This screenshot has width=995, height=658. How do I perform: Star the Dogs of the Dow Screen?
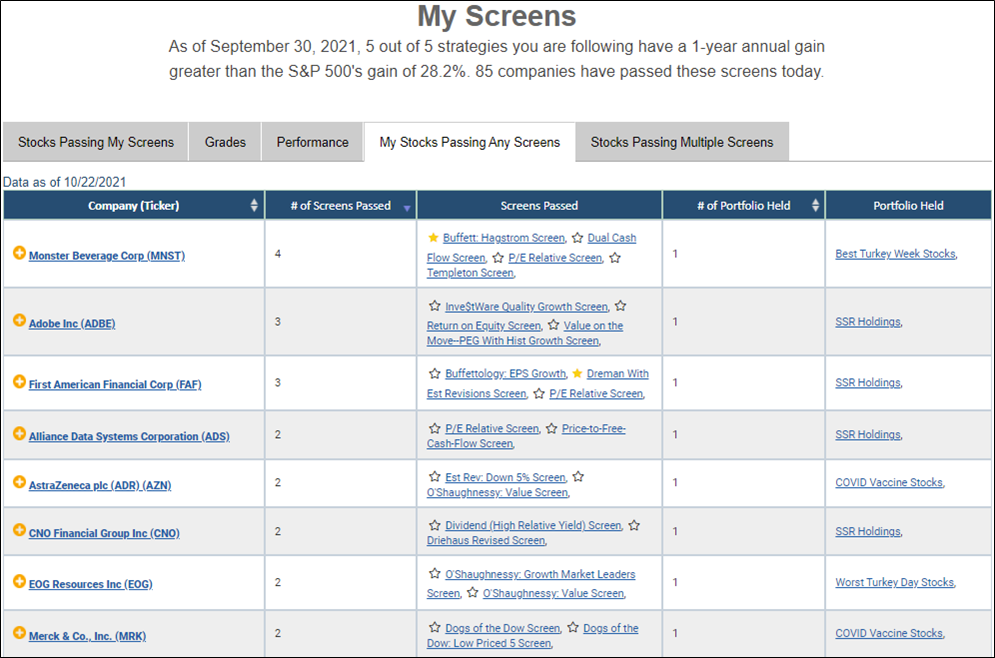pyautogui.click(x=435, y=628)
